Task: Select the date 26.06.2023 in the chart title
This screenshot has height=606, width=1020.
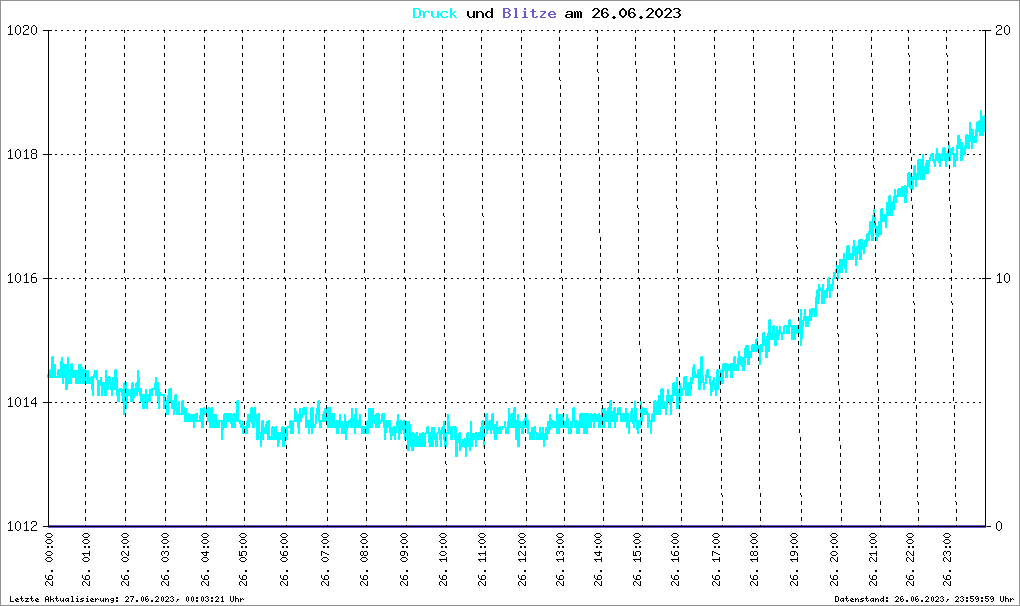Action: 638,13
